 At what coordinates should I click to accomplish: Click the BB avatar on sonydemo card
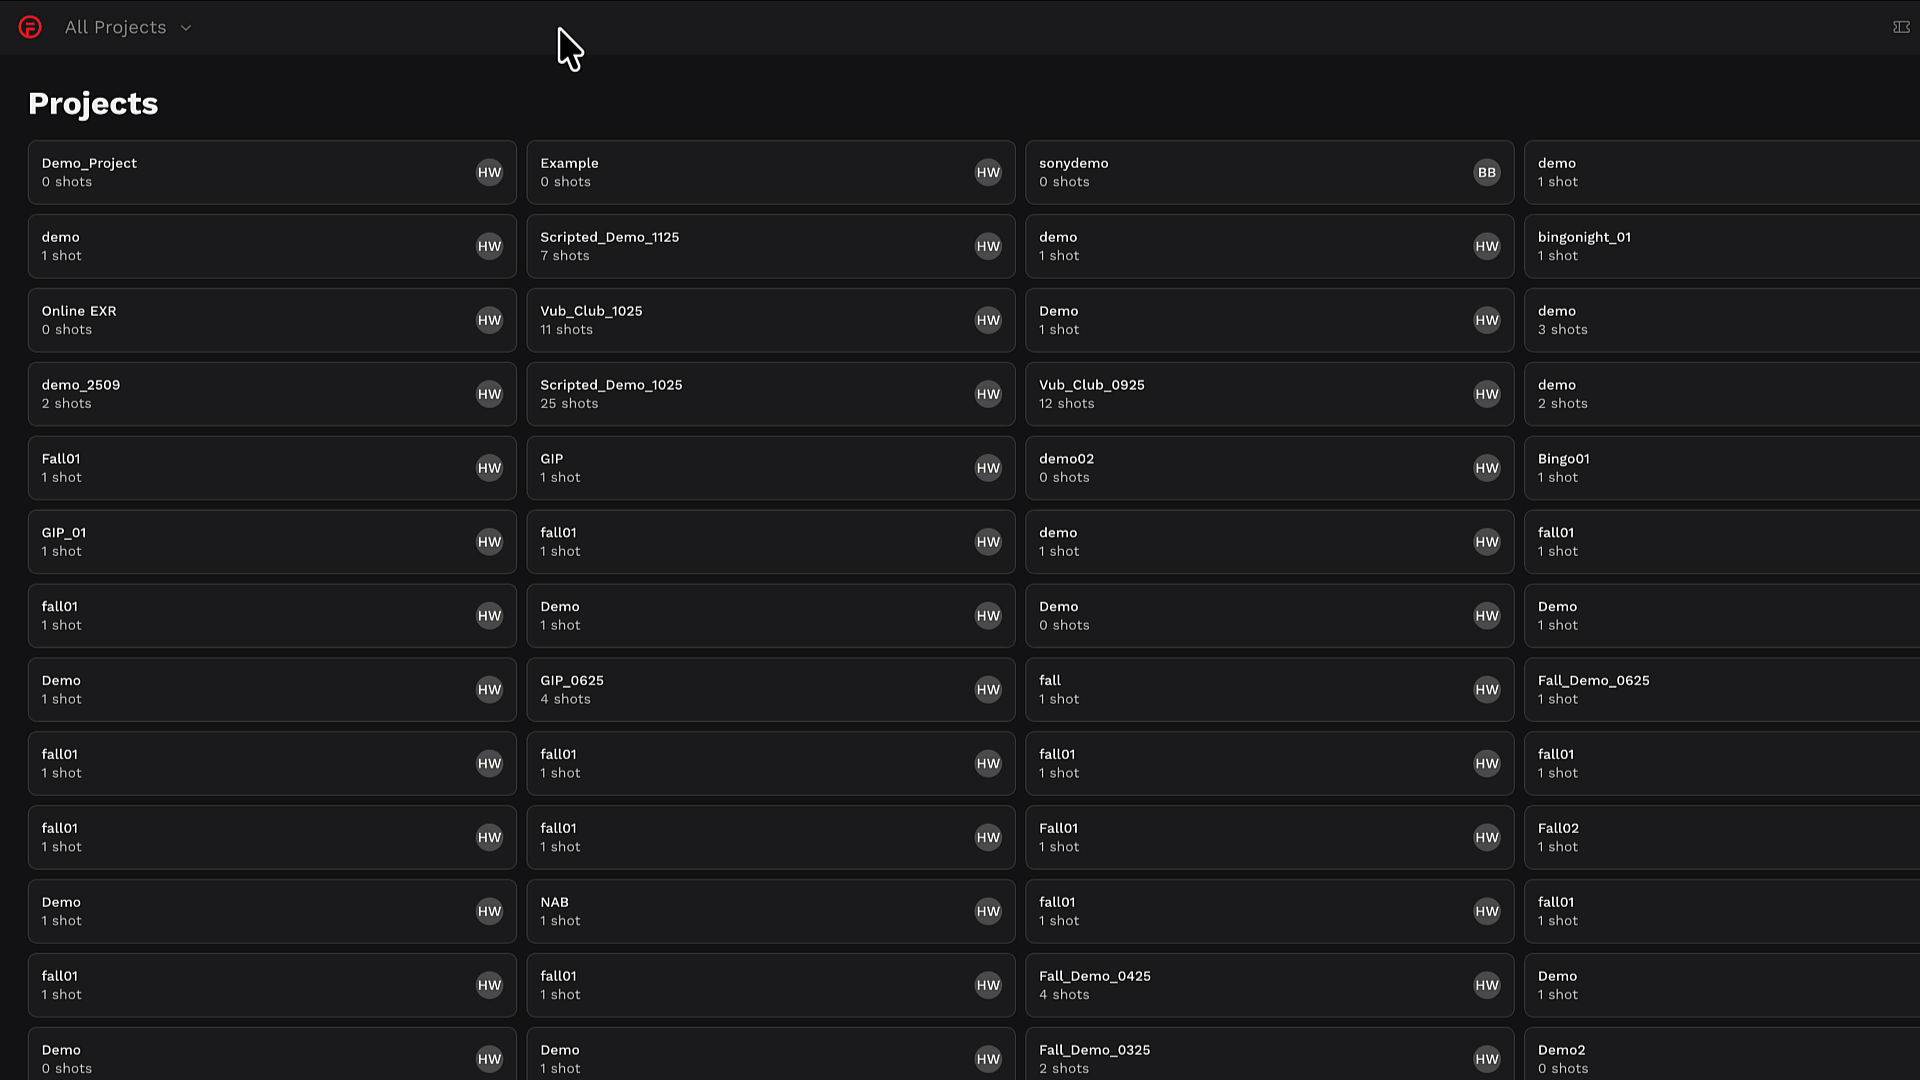(1487, 172)
